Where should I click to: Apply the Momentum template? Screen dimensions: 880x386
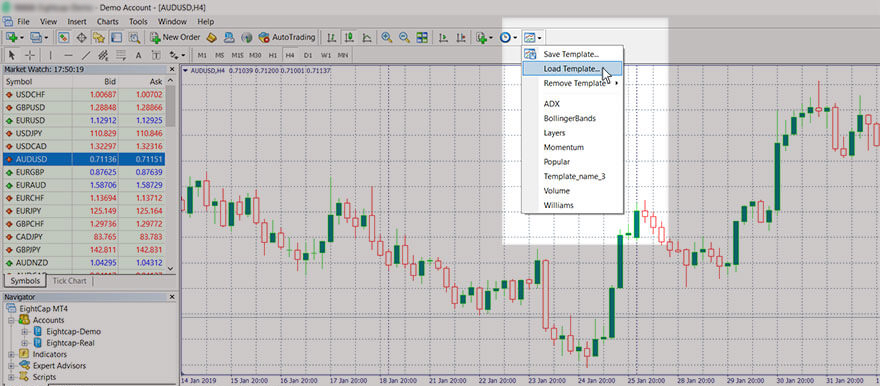[572, 147]
